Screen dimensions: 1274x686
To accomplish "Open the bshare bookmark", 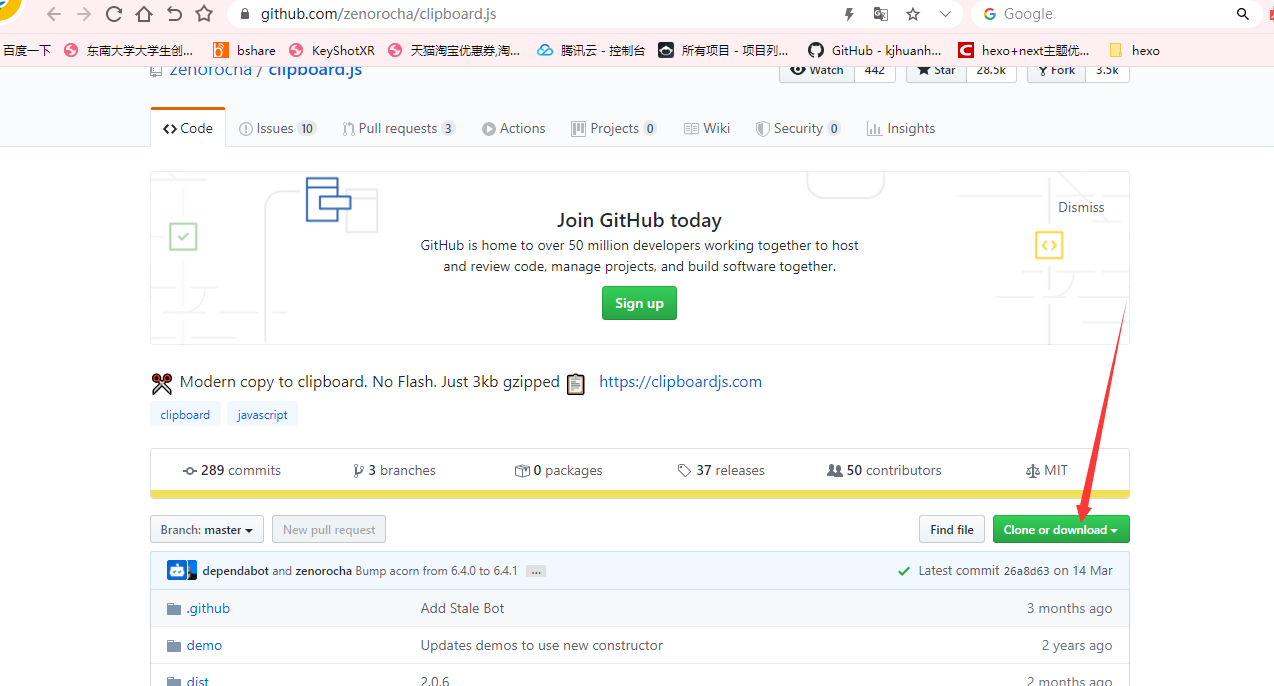I will pos(244,50).
